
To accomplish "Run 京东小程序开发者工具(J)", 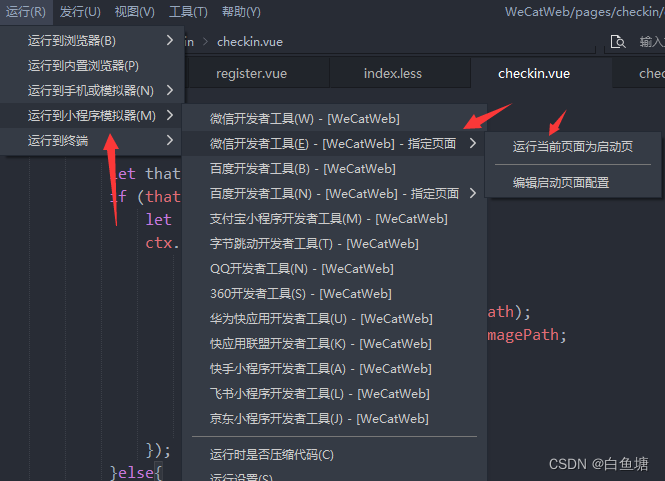I will [334, 419].
